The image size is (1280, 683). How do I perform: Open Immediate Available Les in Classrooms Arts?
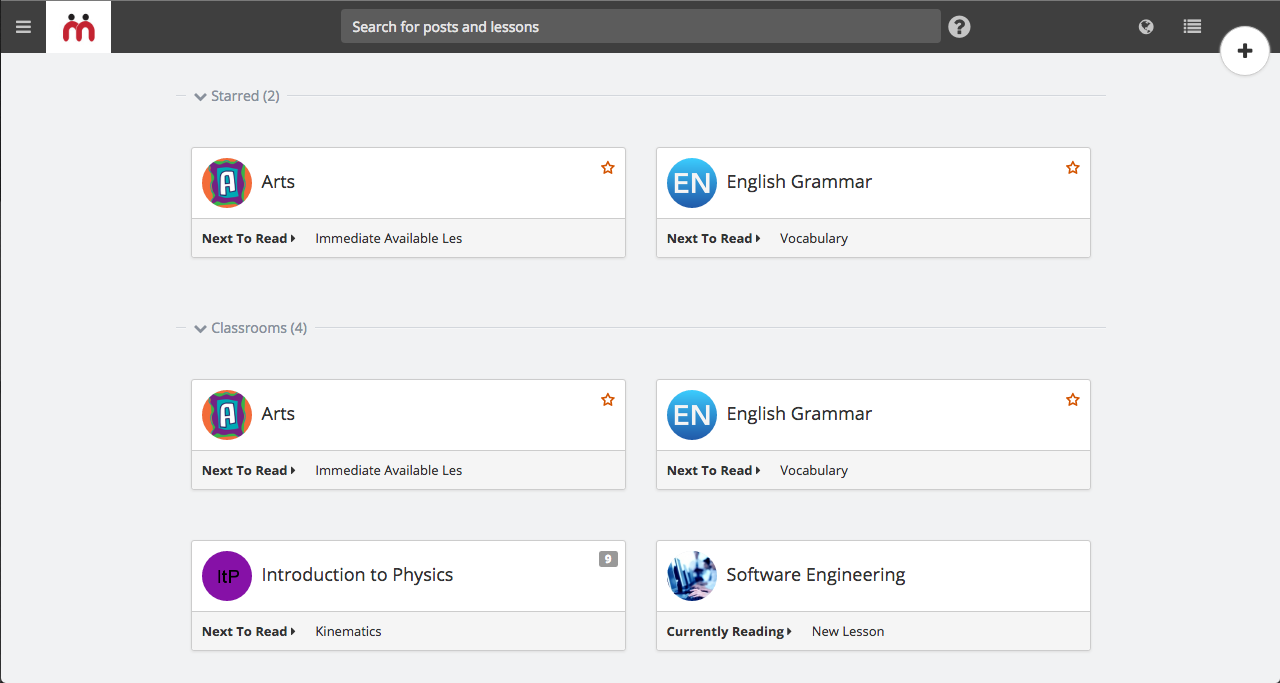pyautogui.click(x=389, y=470)
